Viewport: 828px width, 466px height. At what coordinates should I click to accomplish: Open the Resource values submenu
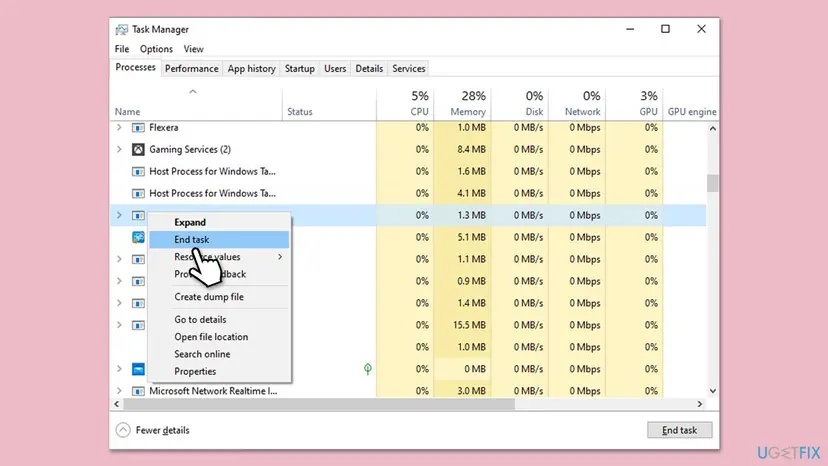219,257
